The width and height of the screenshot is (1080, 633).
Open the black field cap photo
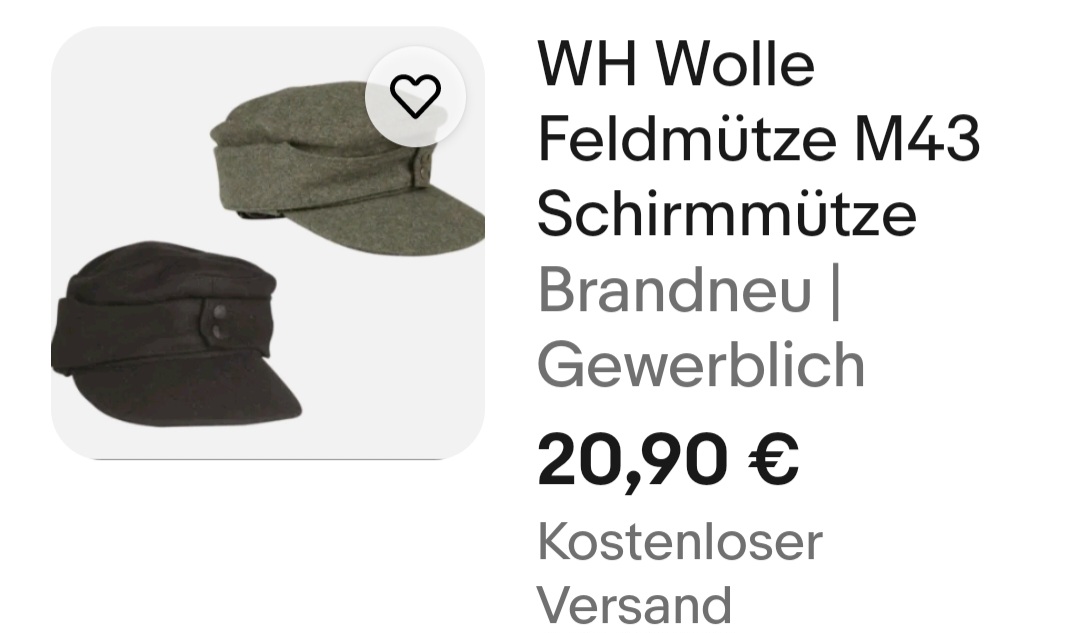pos(176,333)
